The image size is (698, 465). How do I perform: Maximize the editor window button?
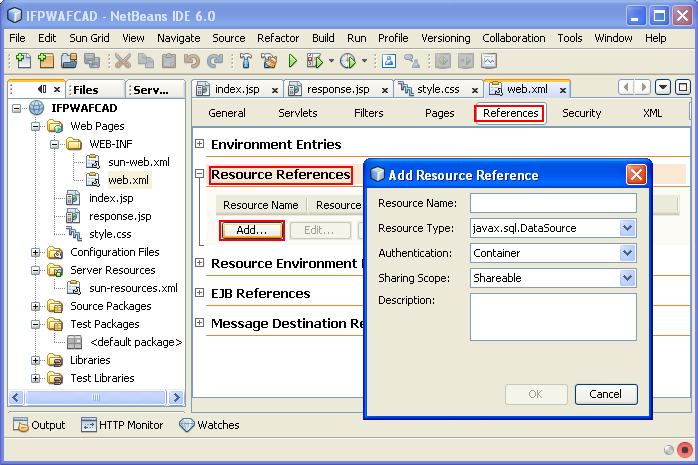click(682, 87)
